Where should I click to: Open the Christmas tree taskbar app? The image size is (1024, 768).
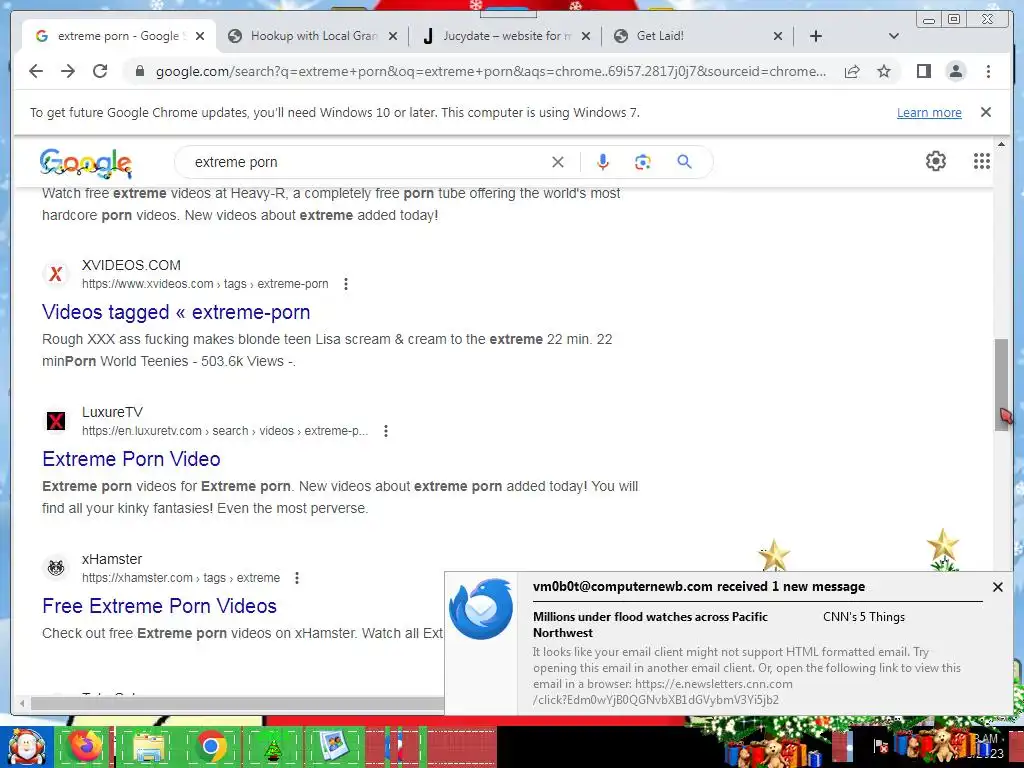tap(272, 746)
